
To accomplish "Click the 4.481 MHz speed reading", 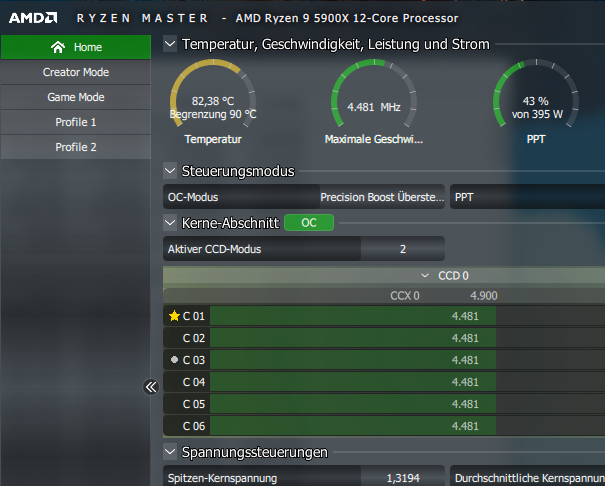I will [x=373, y=107].
